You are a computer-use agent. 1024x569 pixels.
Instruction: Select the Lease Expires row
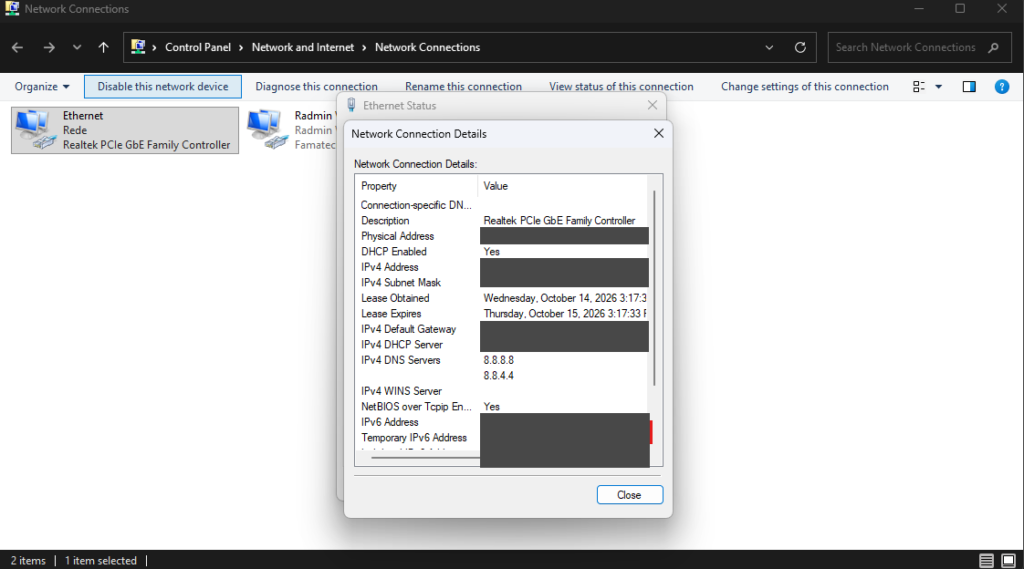pos(502,314)
